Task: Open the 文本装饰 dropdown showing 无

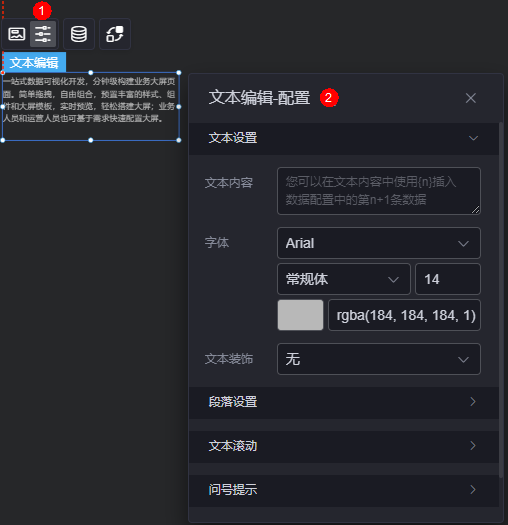Action: [379, 359]
